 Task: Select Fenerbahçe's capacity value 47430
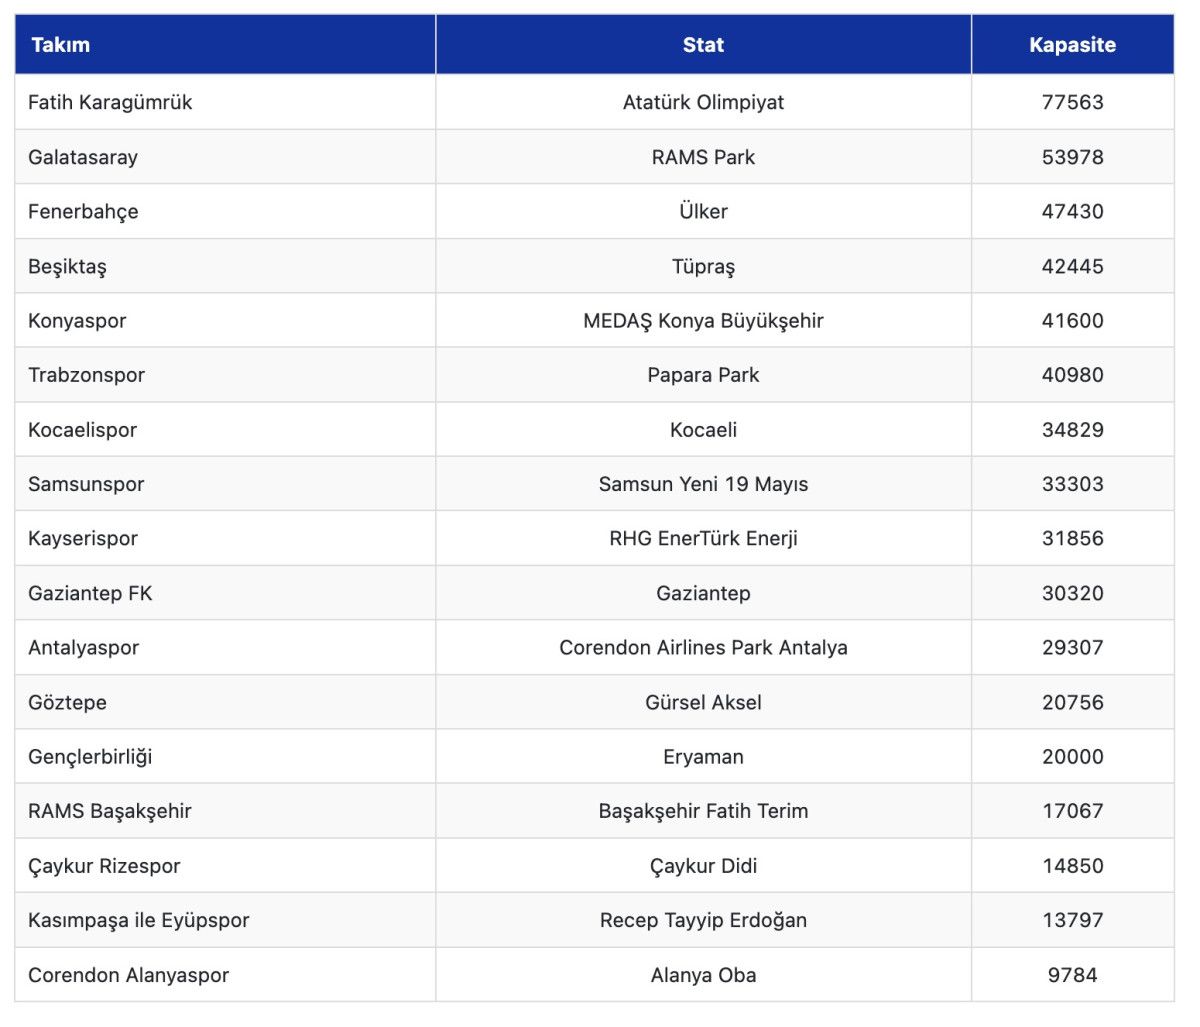coord(1072,211)
